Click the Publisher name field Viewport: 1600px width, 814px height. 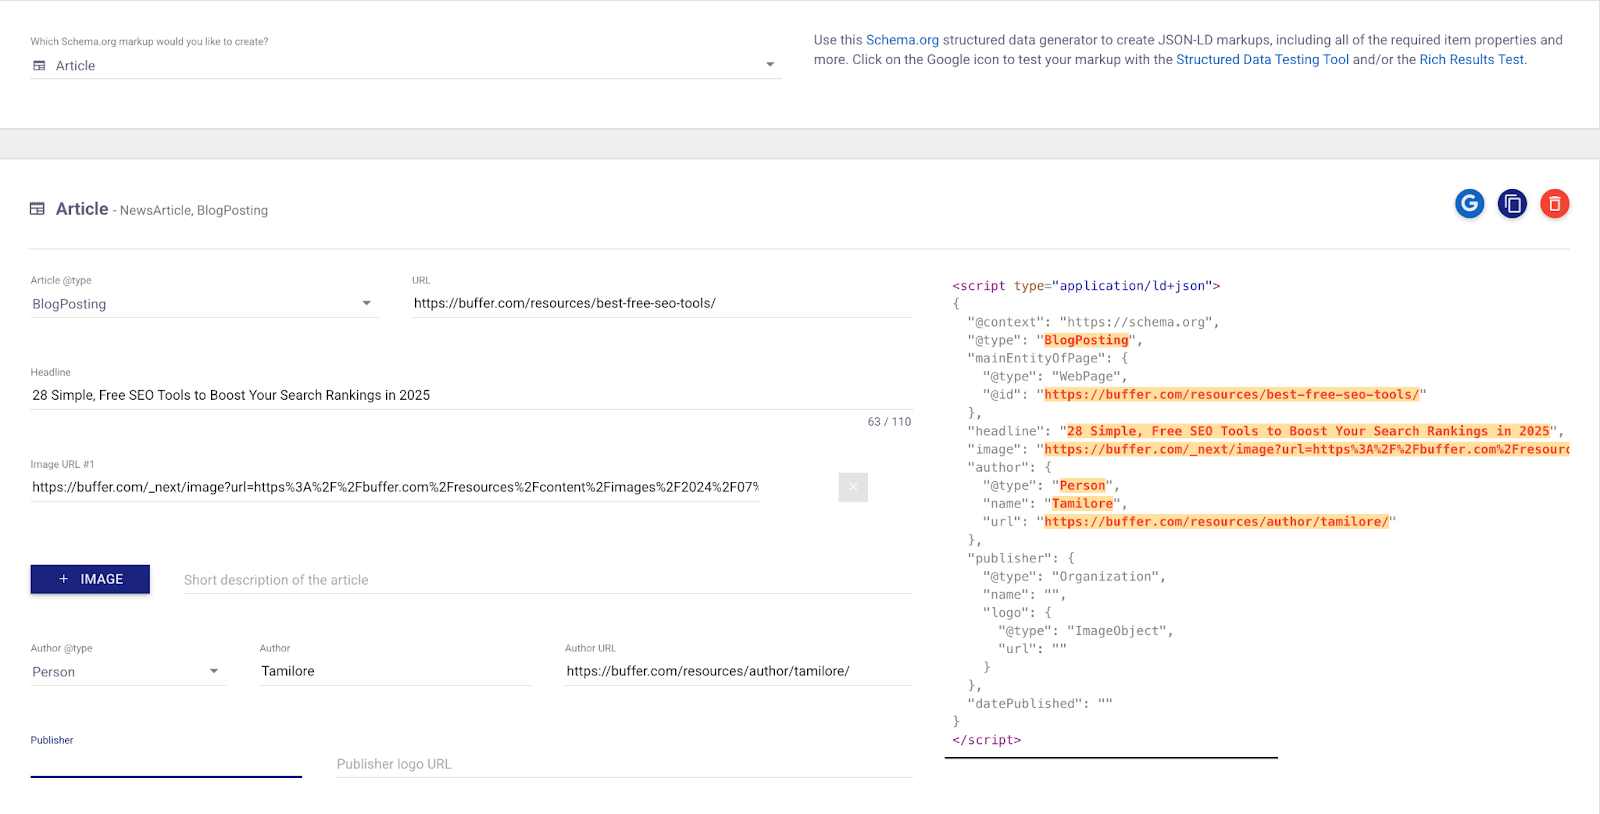point(166,763)
